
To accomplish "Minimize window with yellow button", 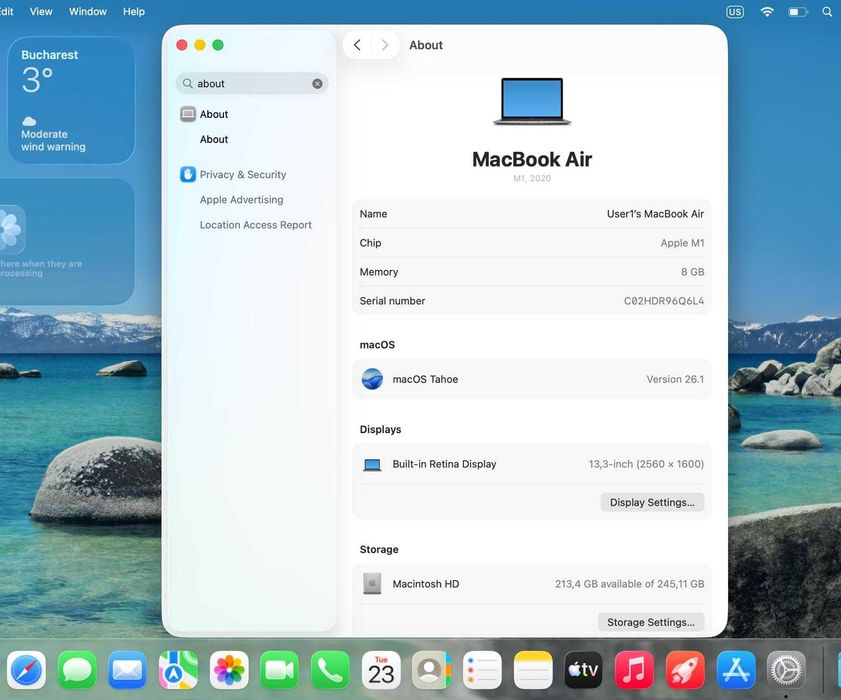I will pos(200,45).
